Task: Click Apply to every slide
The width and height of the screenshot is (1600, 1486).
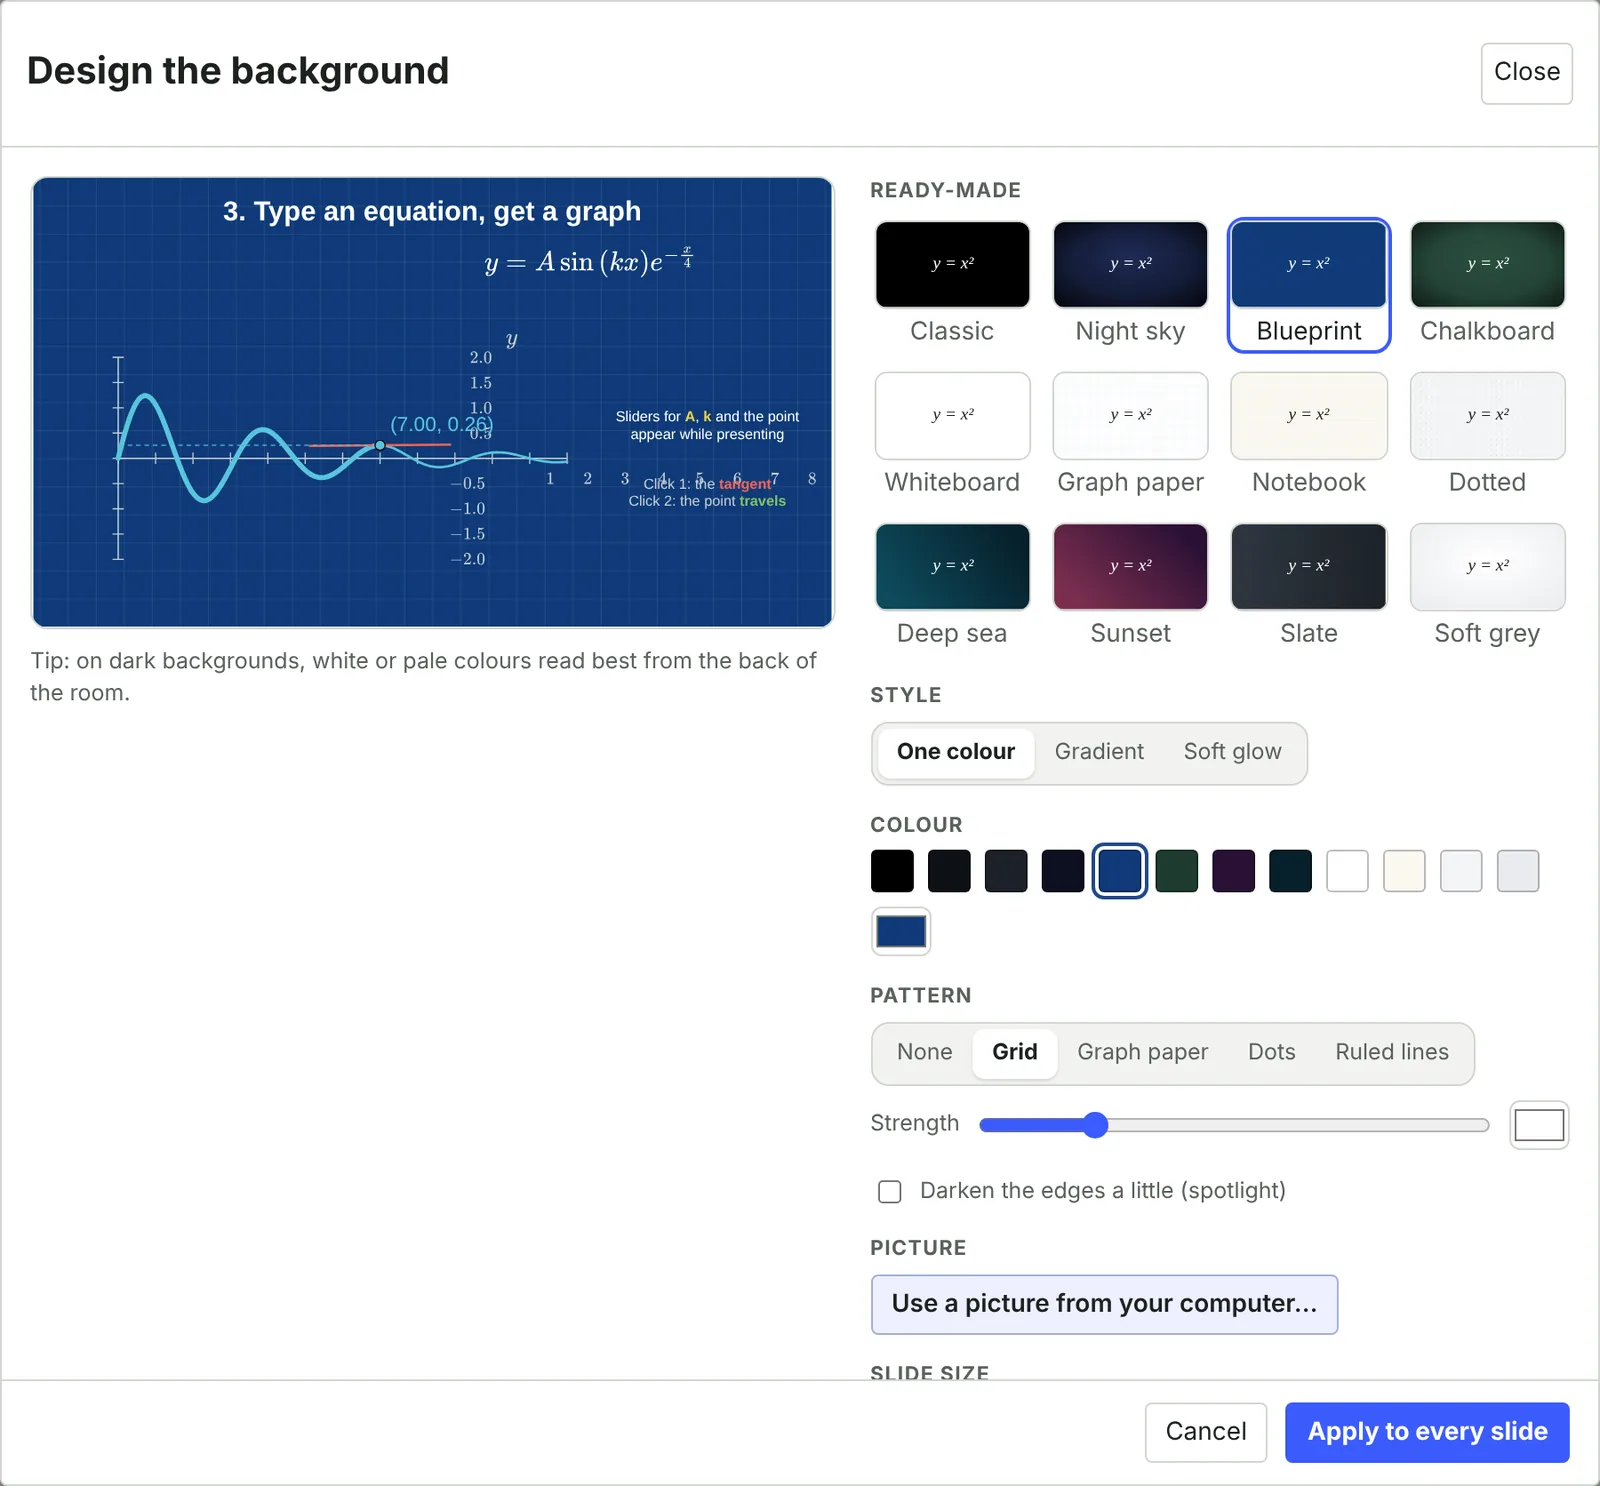Action: coord(1427,1432)
